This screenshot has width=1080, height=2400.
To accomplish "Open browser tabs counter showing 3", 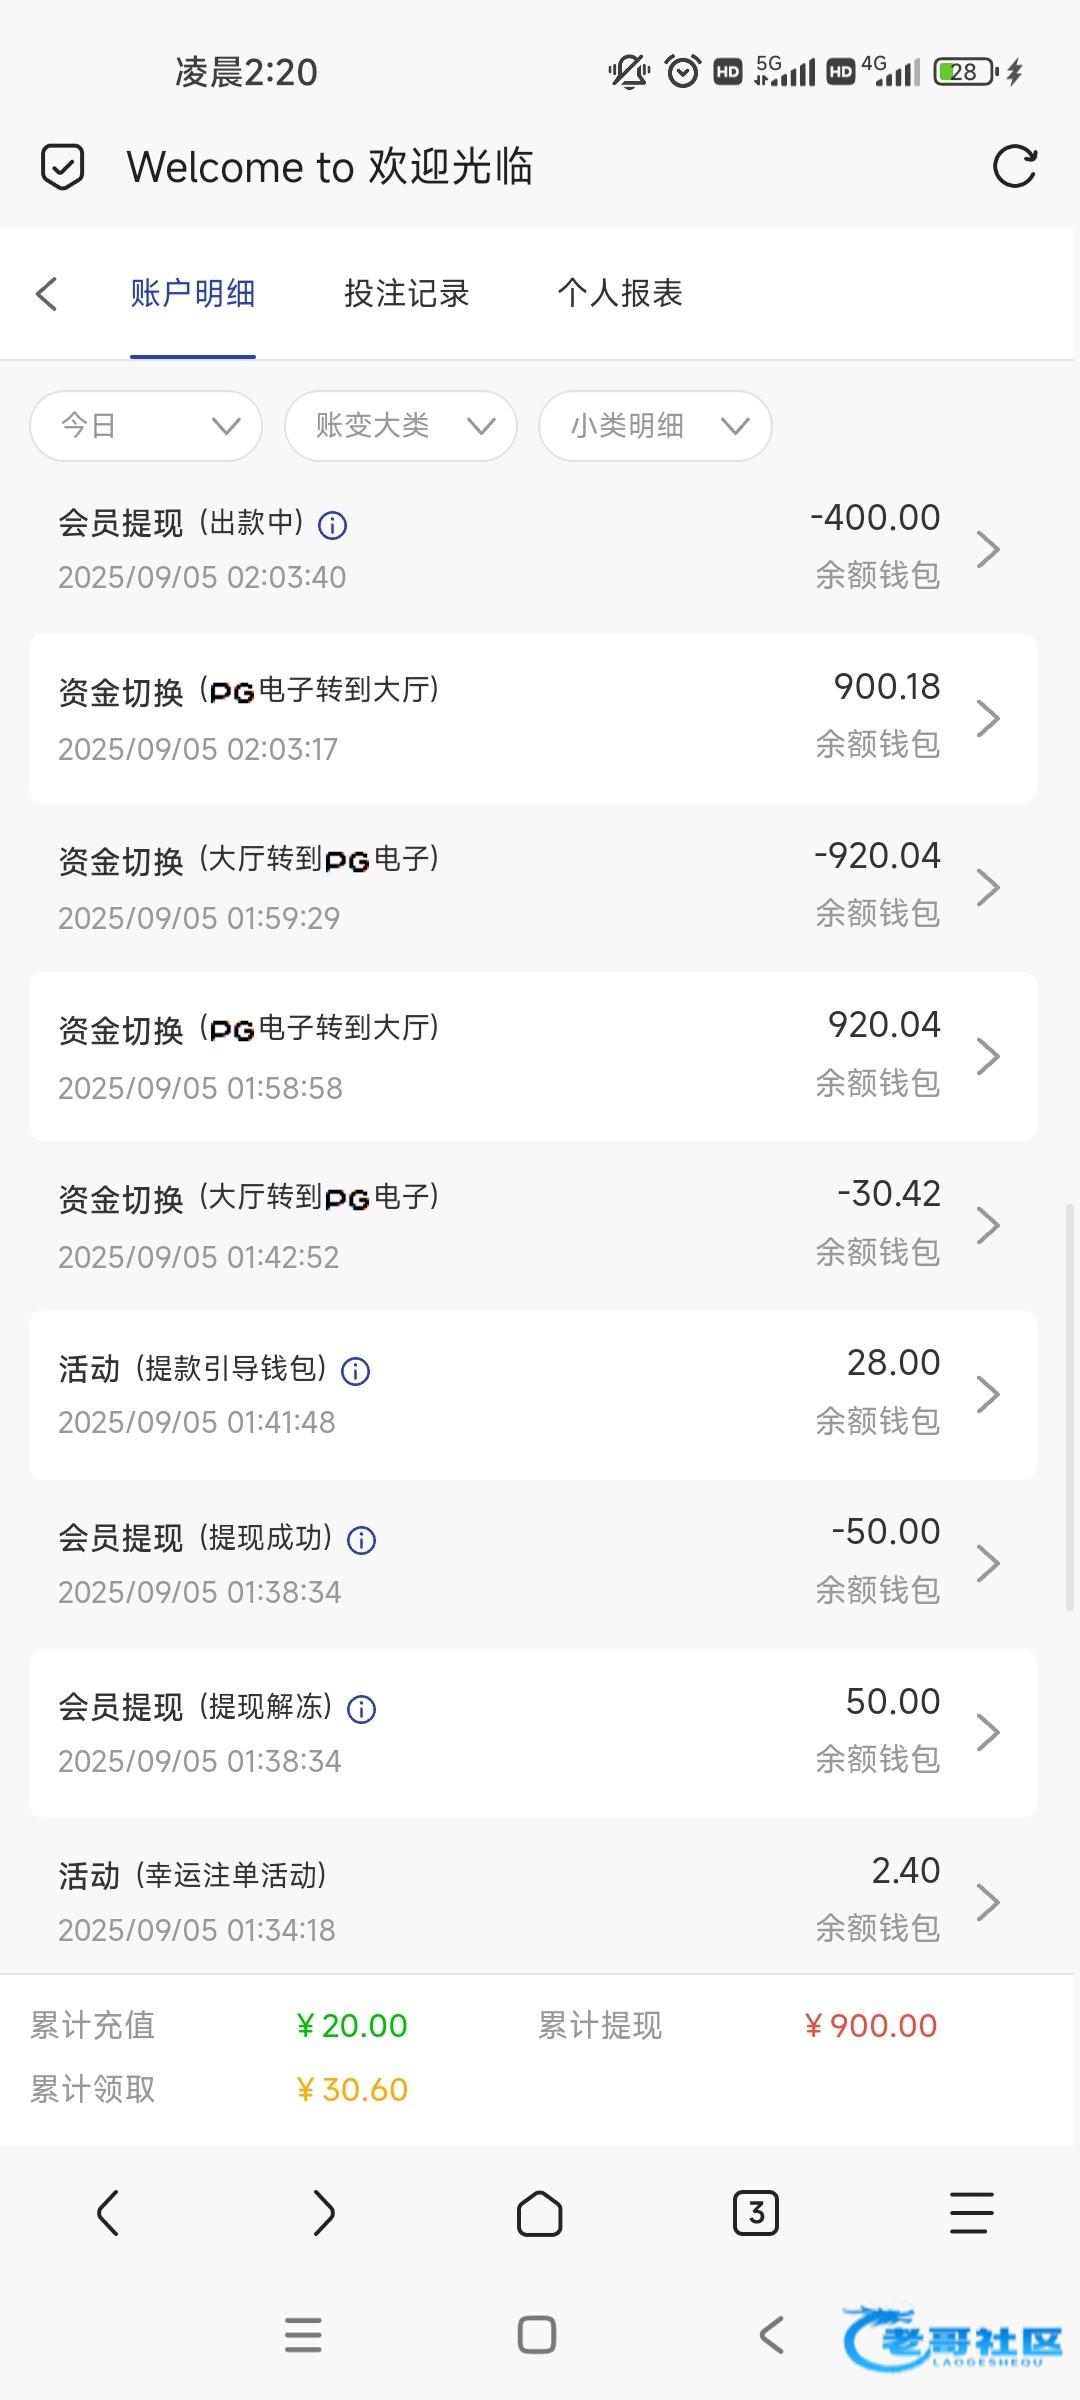I will point(756,2212).
